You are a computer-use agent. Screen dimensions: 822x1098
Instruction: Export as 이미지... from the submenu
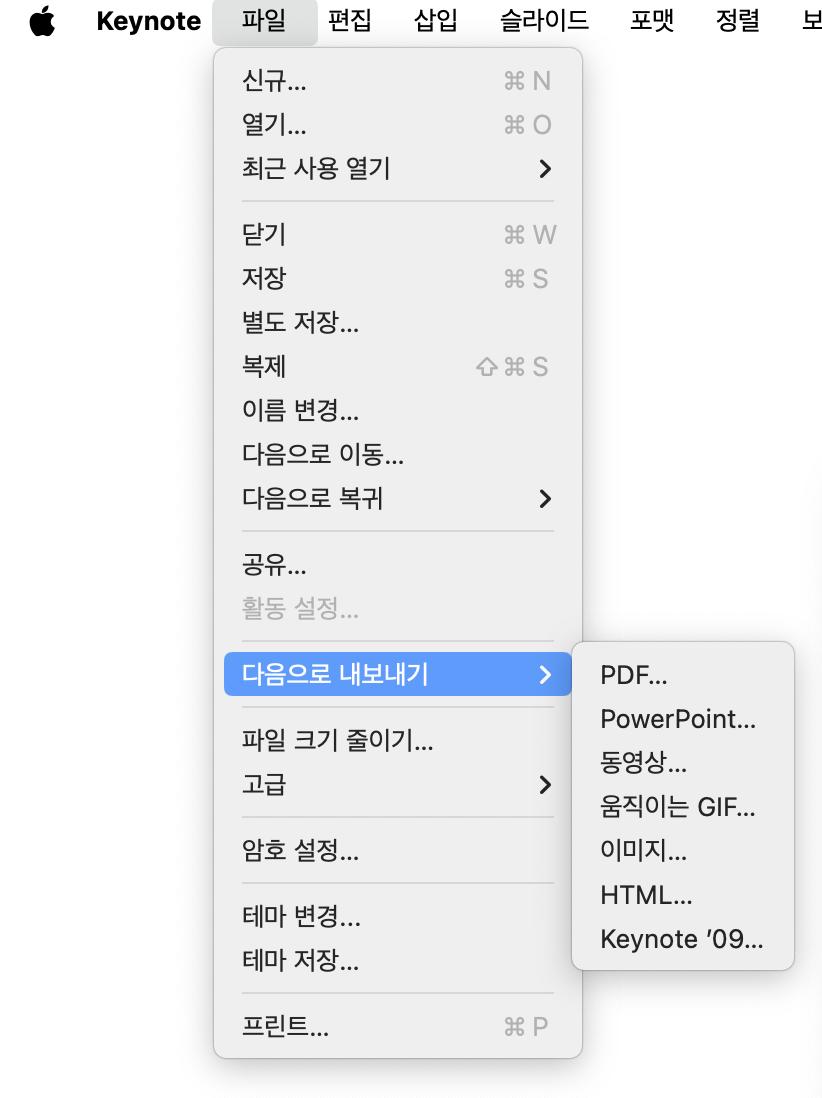click(683, 851)
